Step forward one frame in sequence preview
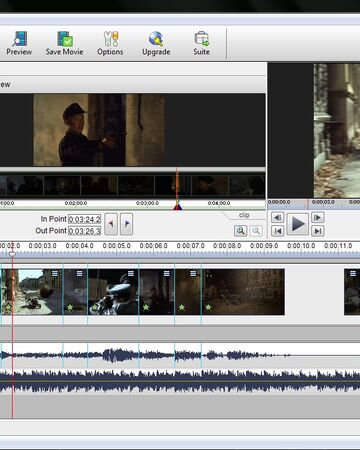The width and height of the screenshot is (360, 450). [x=317, y=218]
